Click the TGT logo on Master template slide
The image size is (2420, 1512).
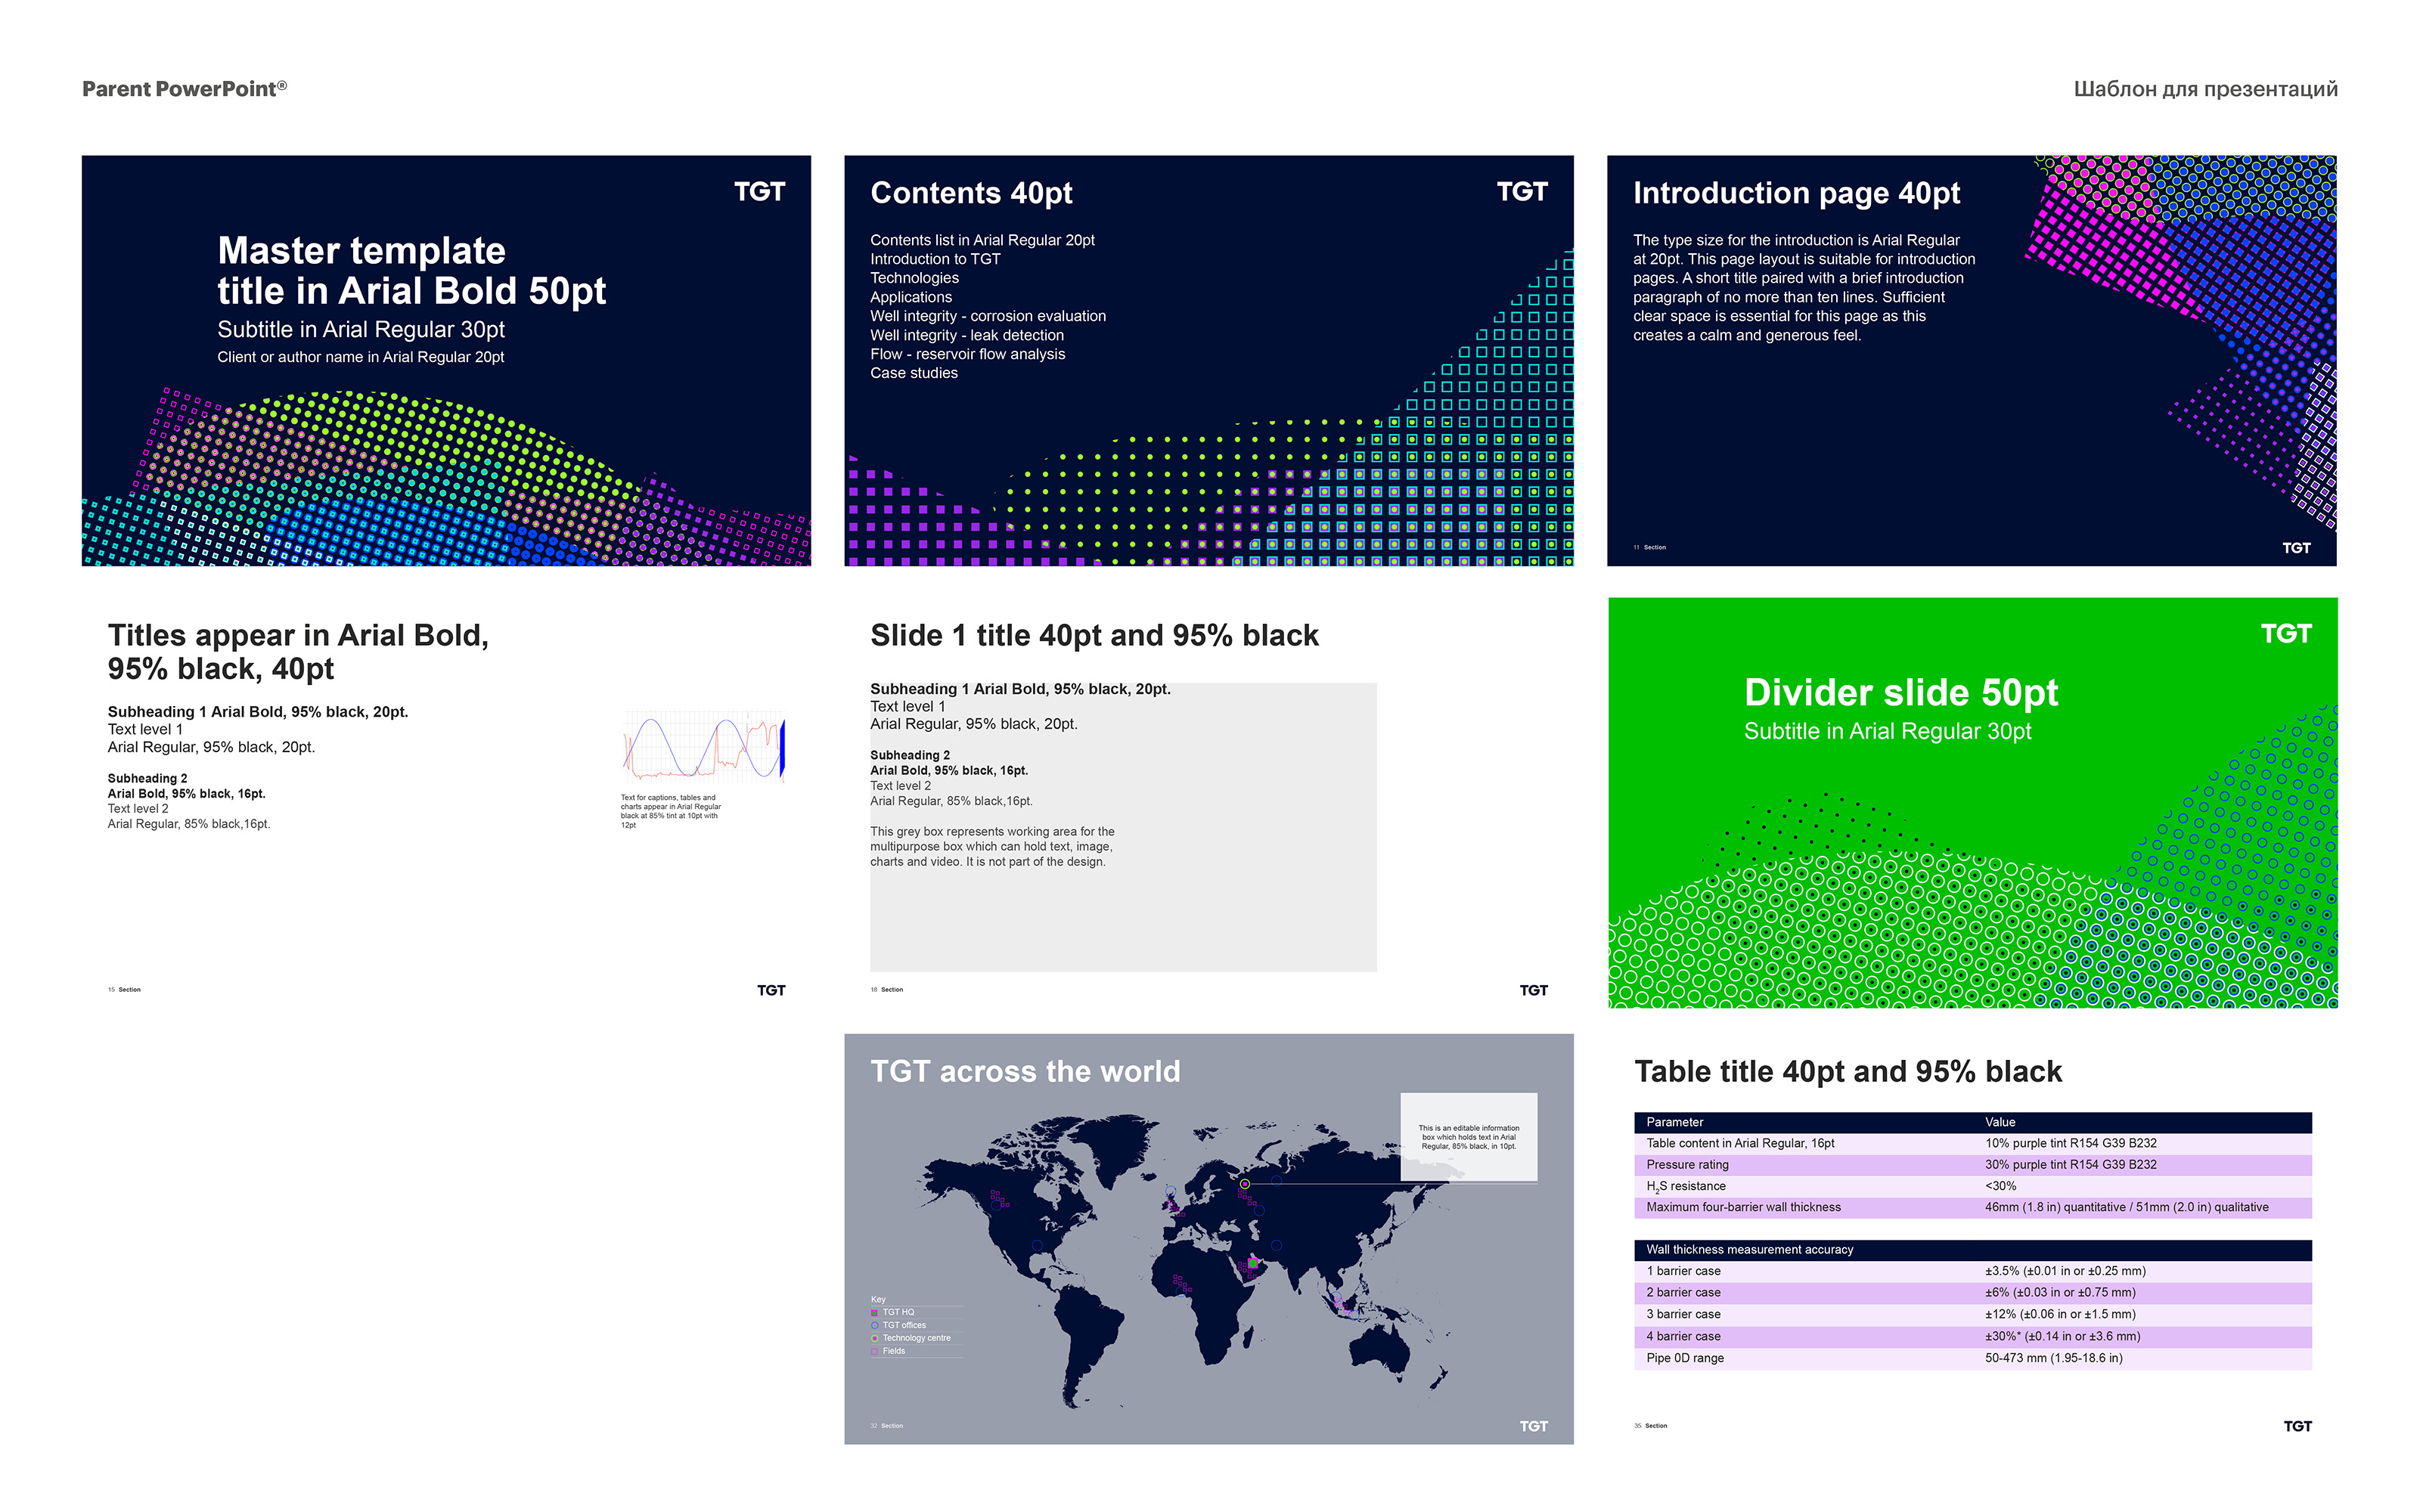coord(759,192)
